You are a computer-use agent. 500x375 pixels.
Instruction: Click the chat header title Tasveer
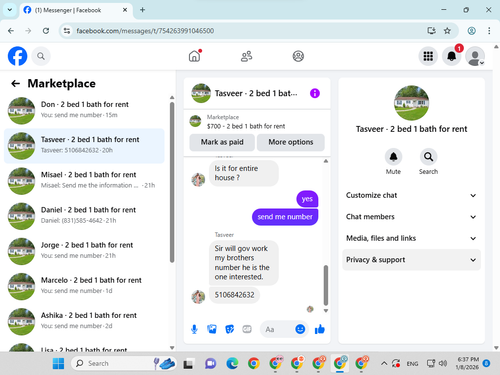coord(256,93)
